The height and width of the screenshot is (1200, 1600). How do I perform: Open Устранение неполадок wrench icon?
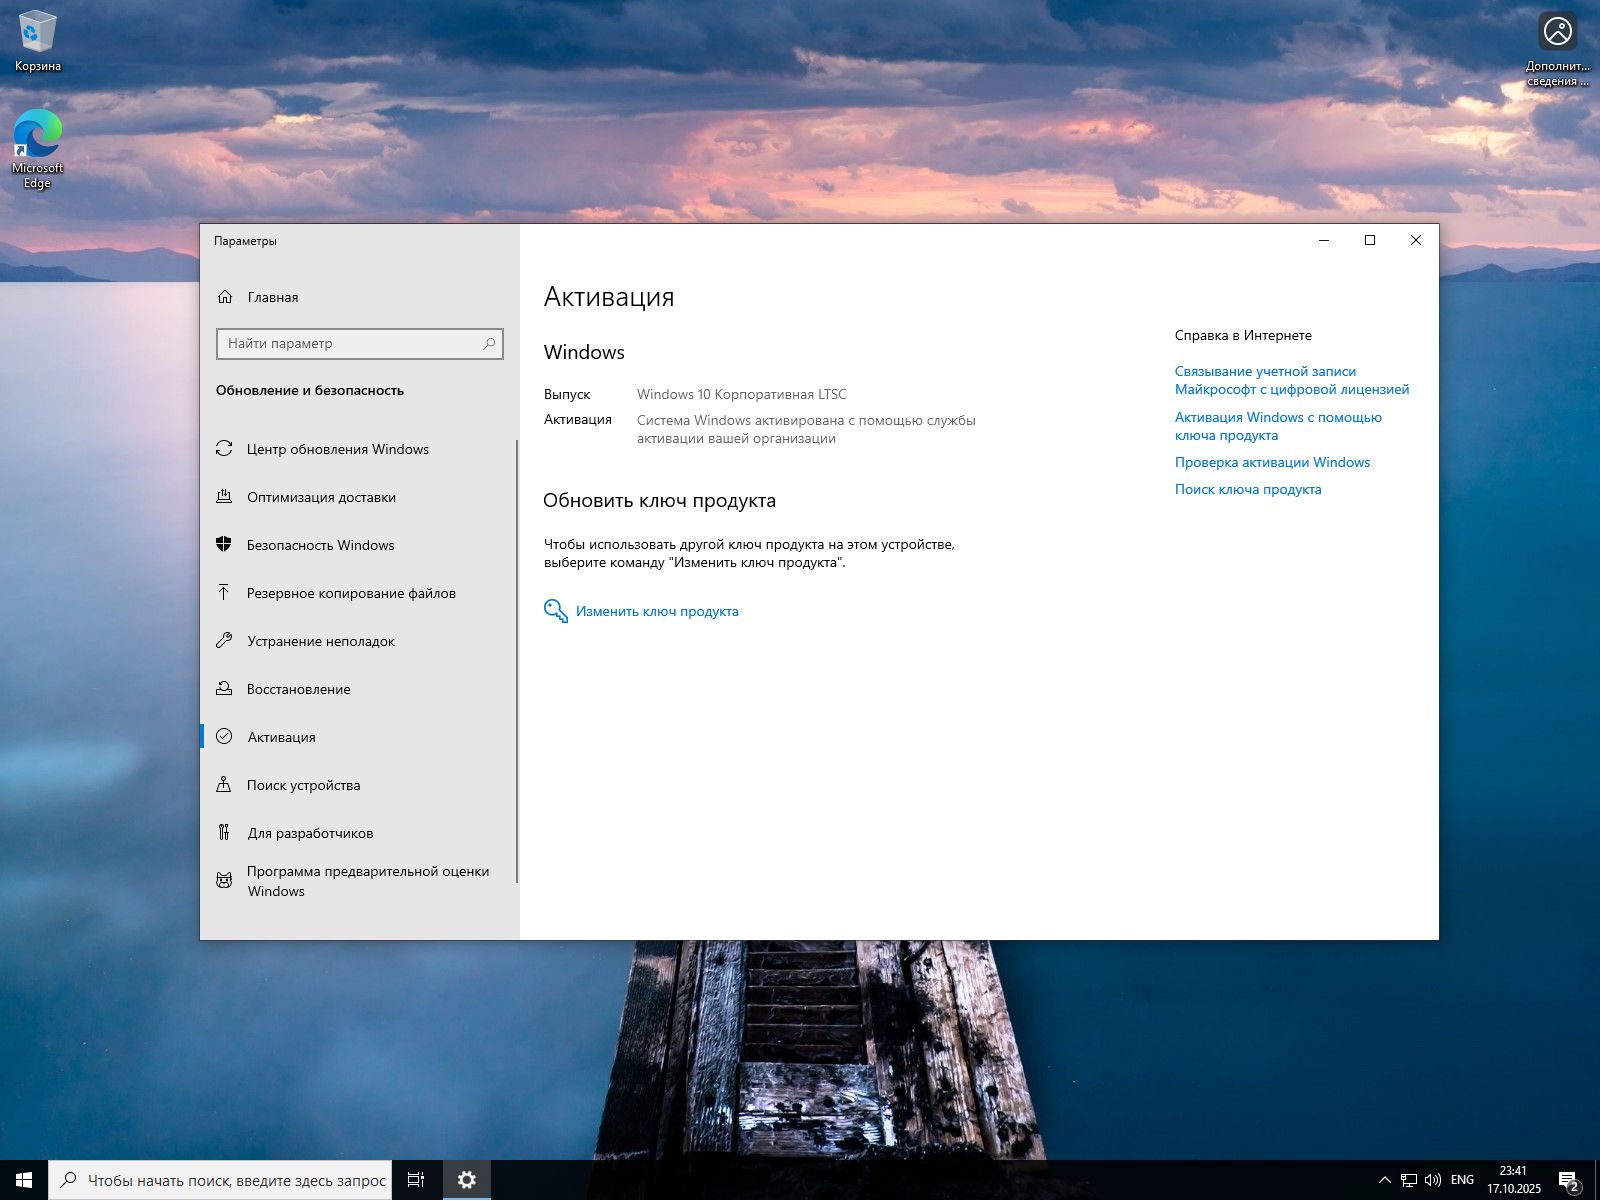pos(224,641)
